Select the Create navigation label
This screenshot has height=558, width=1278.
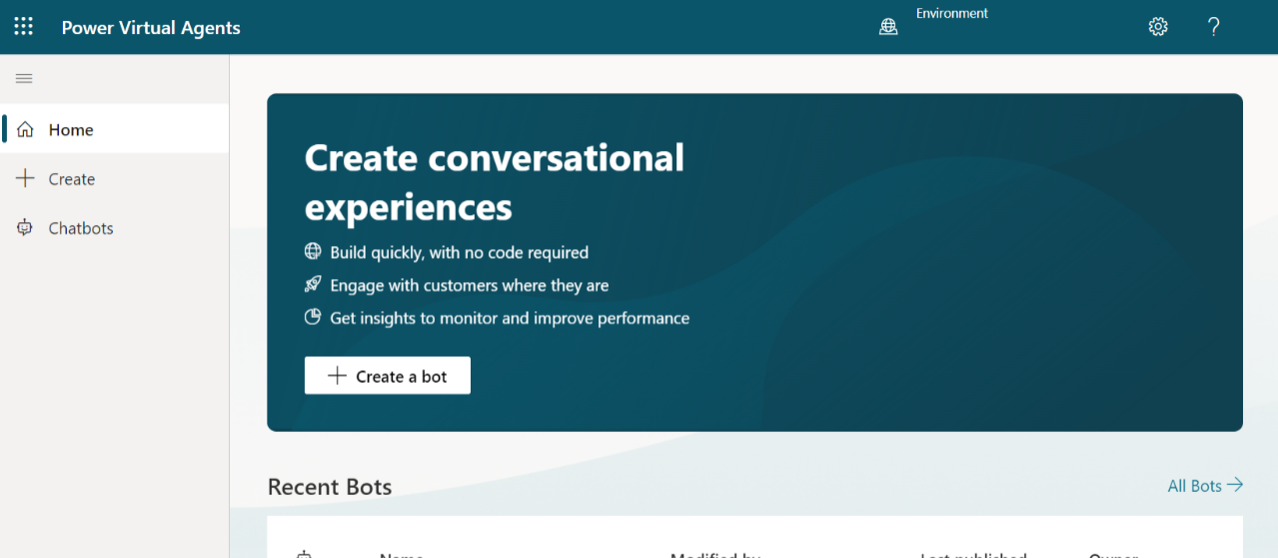point(72,179)
